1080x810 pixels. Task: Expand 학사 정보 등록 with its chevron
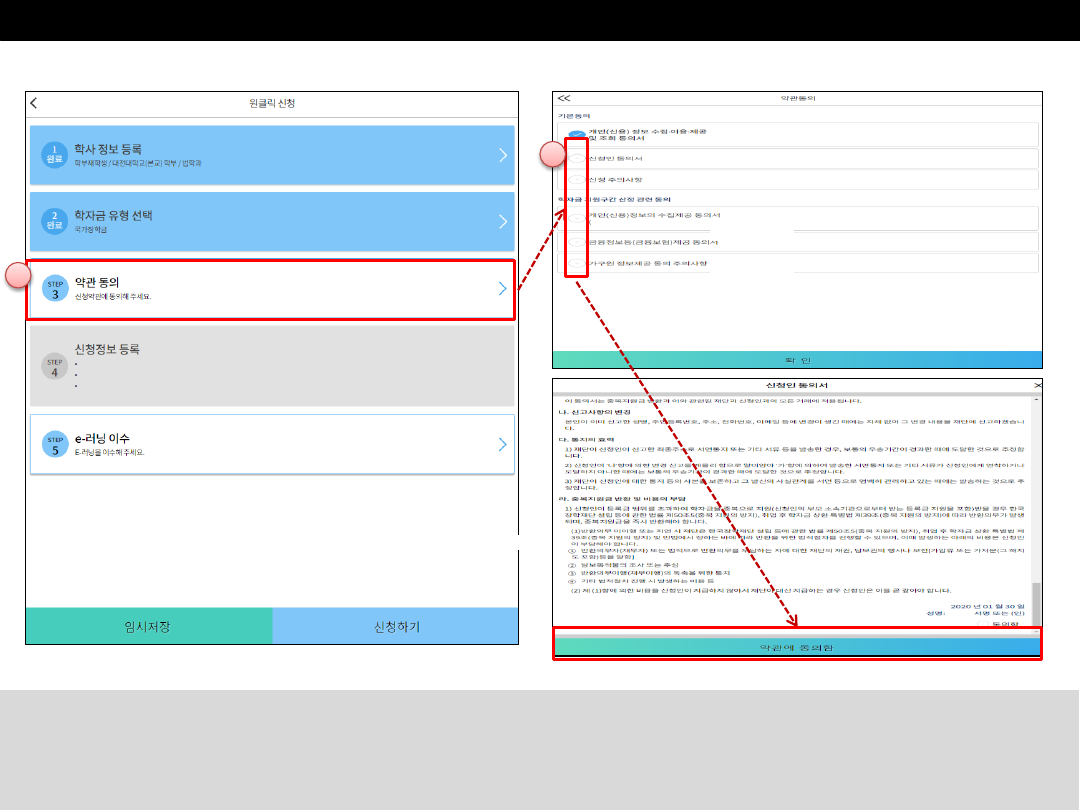[502, 155]
